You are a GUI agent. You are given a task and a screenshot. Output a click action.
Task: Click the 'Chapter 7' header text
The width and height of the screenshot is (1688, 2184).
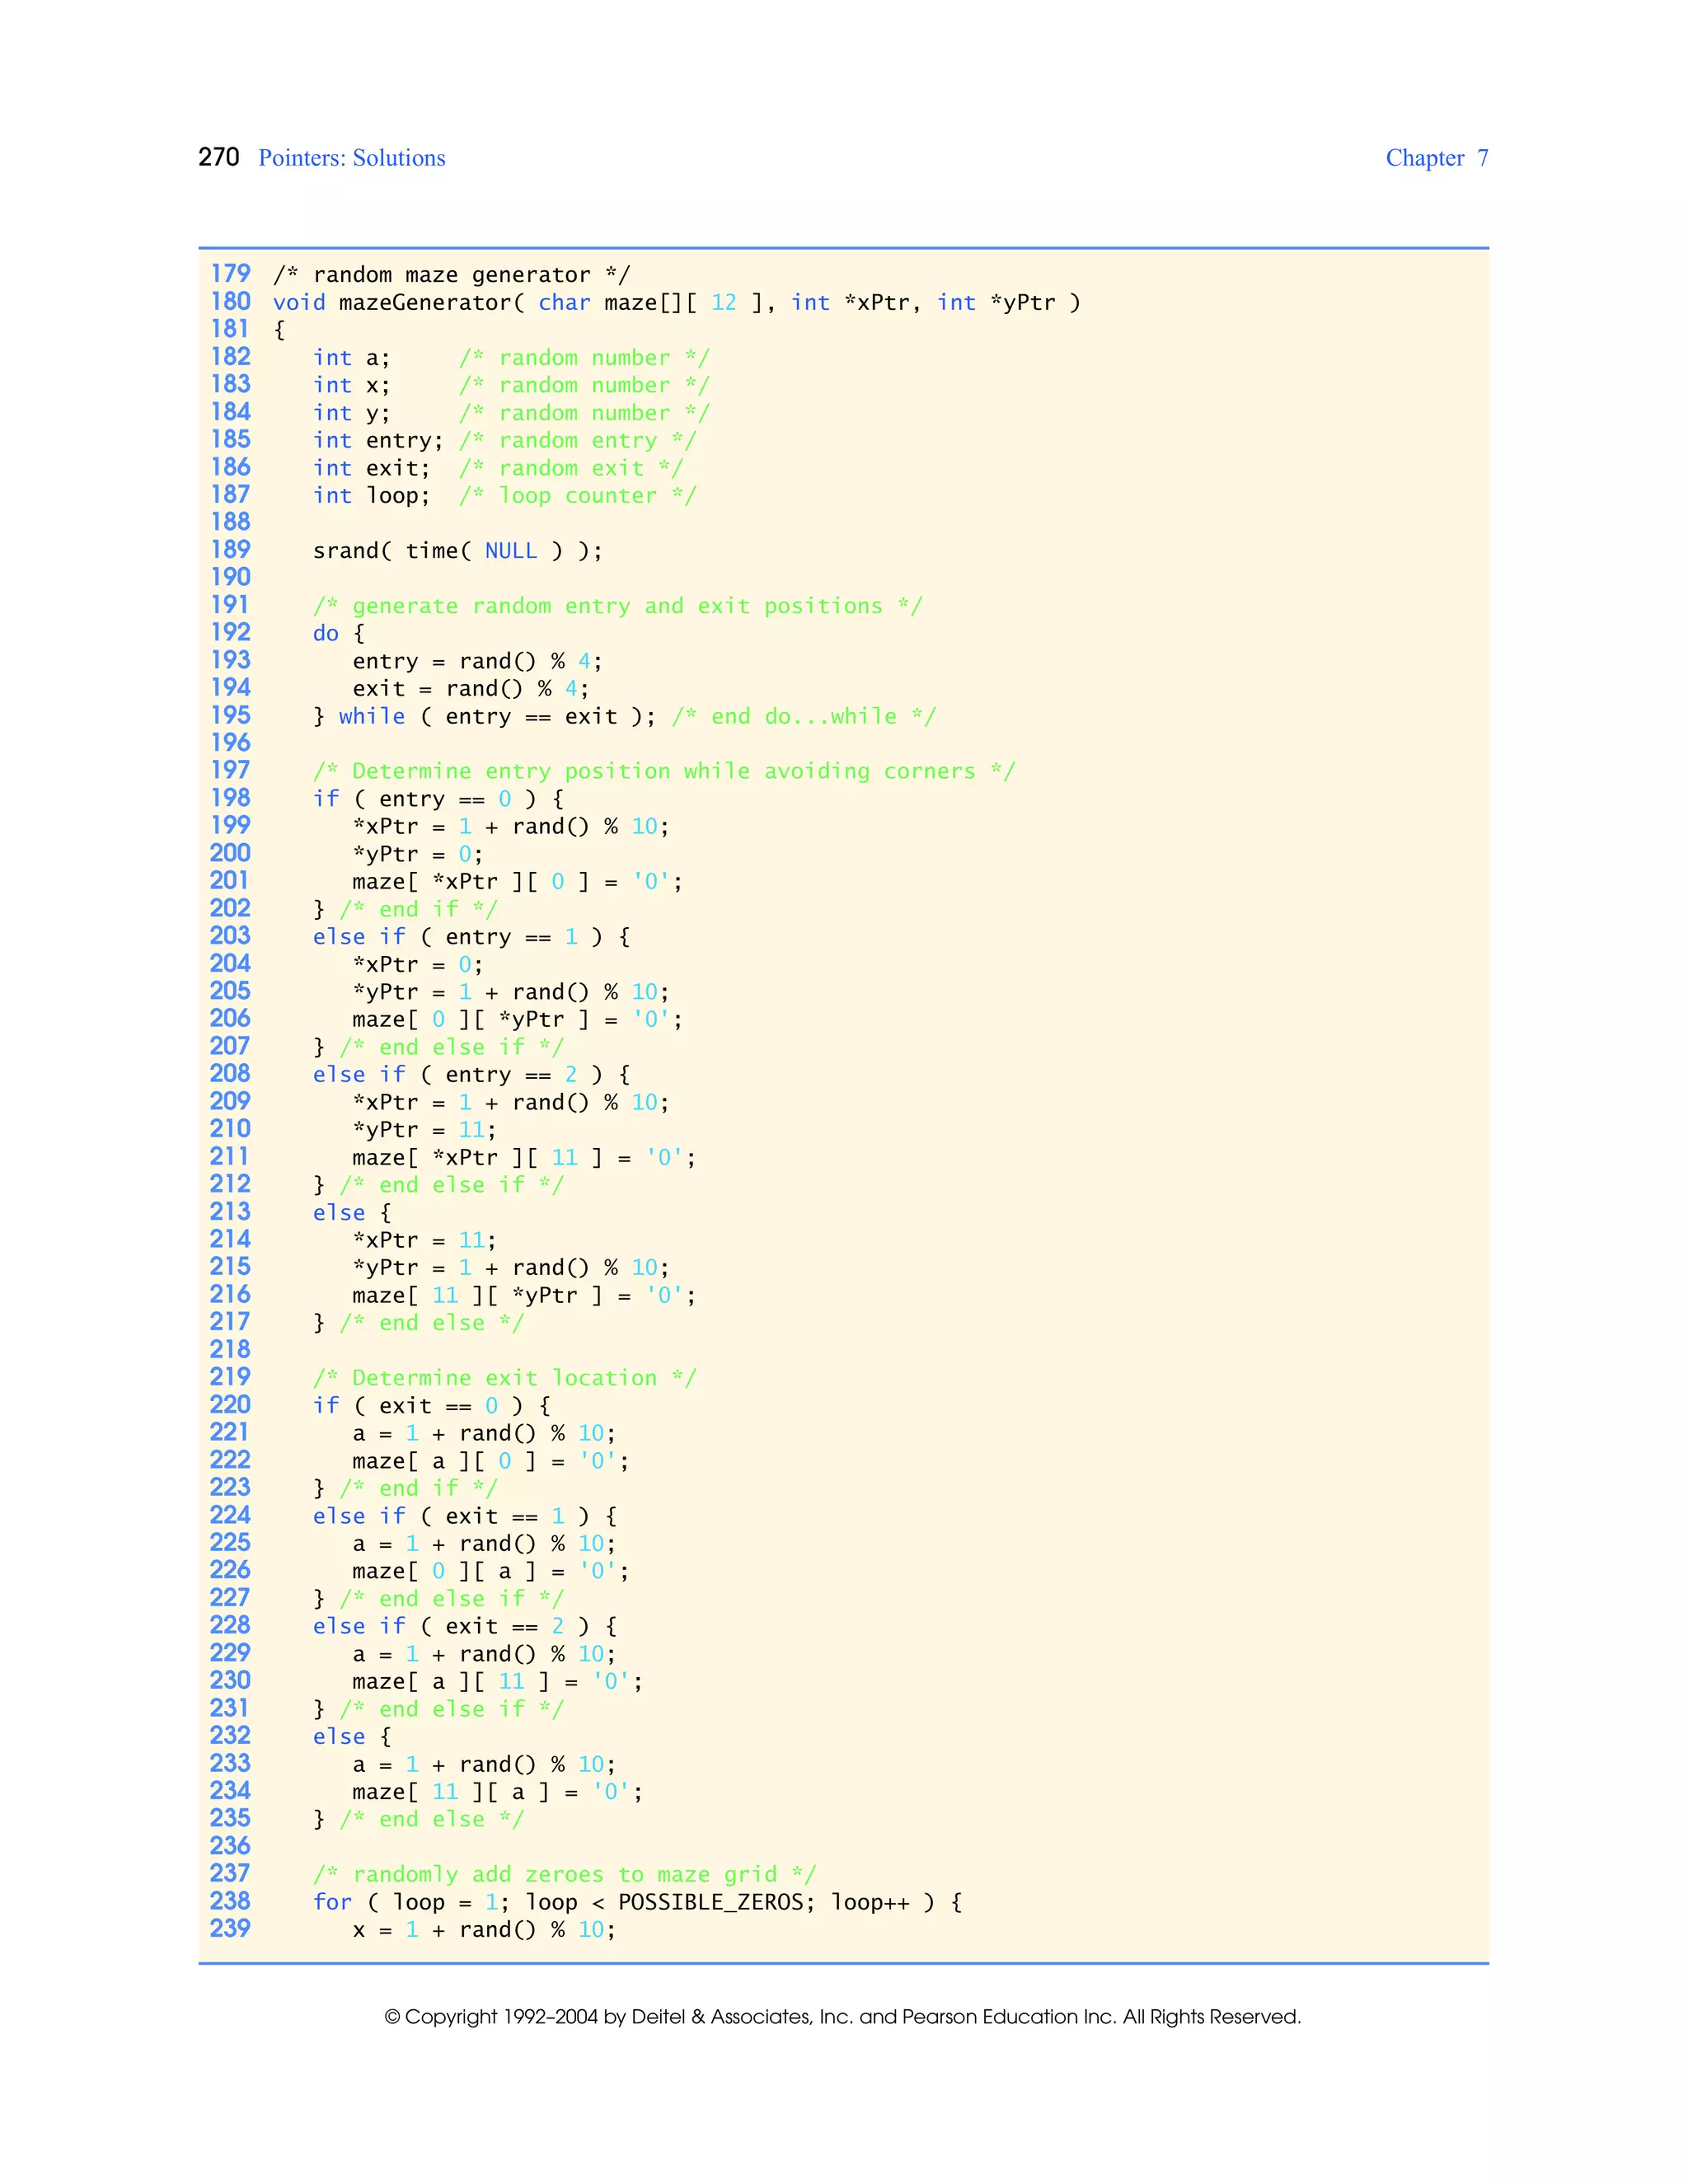click(1436, 158)
